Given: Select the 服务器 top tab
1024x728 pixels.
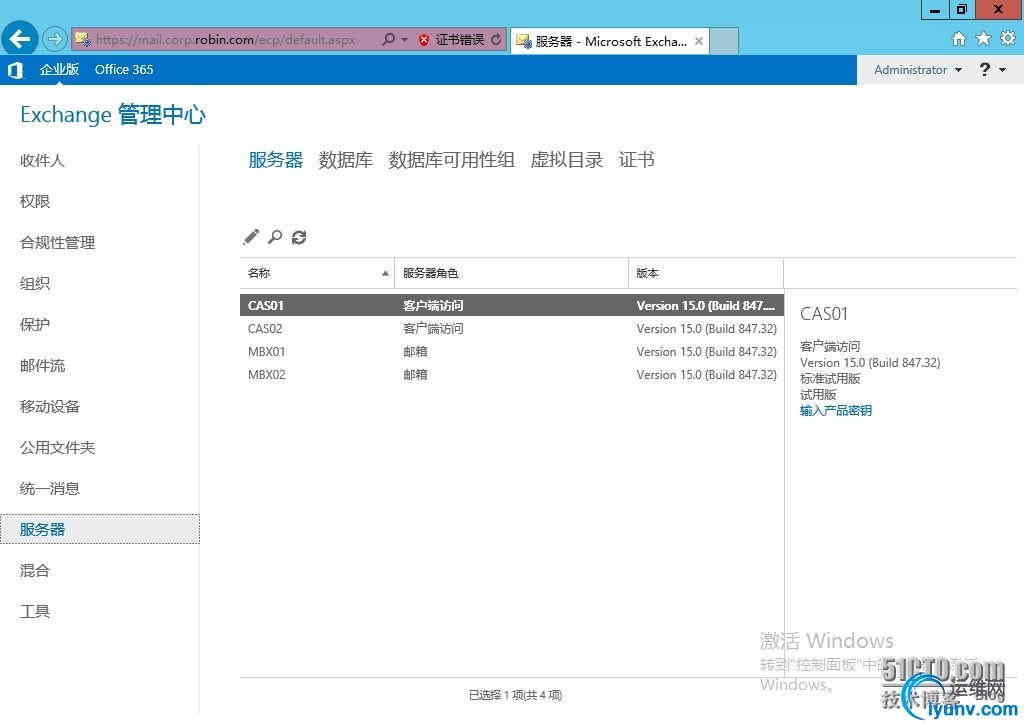Looking at the screenshot, I should [x=276, y=160].
